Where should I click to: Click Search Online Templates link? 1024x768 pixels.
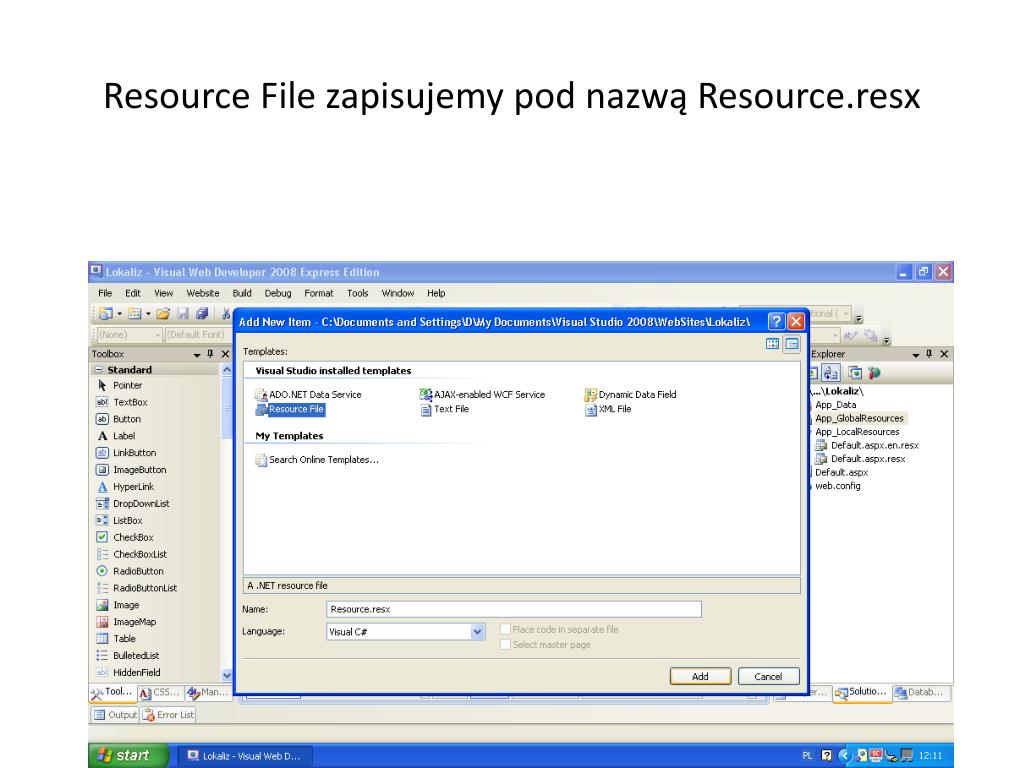coord(317,460)
